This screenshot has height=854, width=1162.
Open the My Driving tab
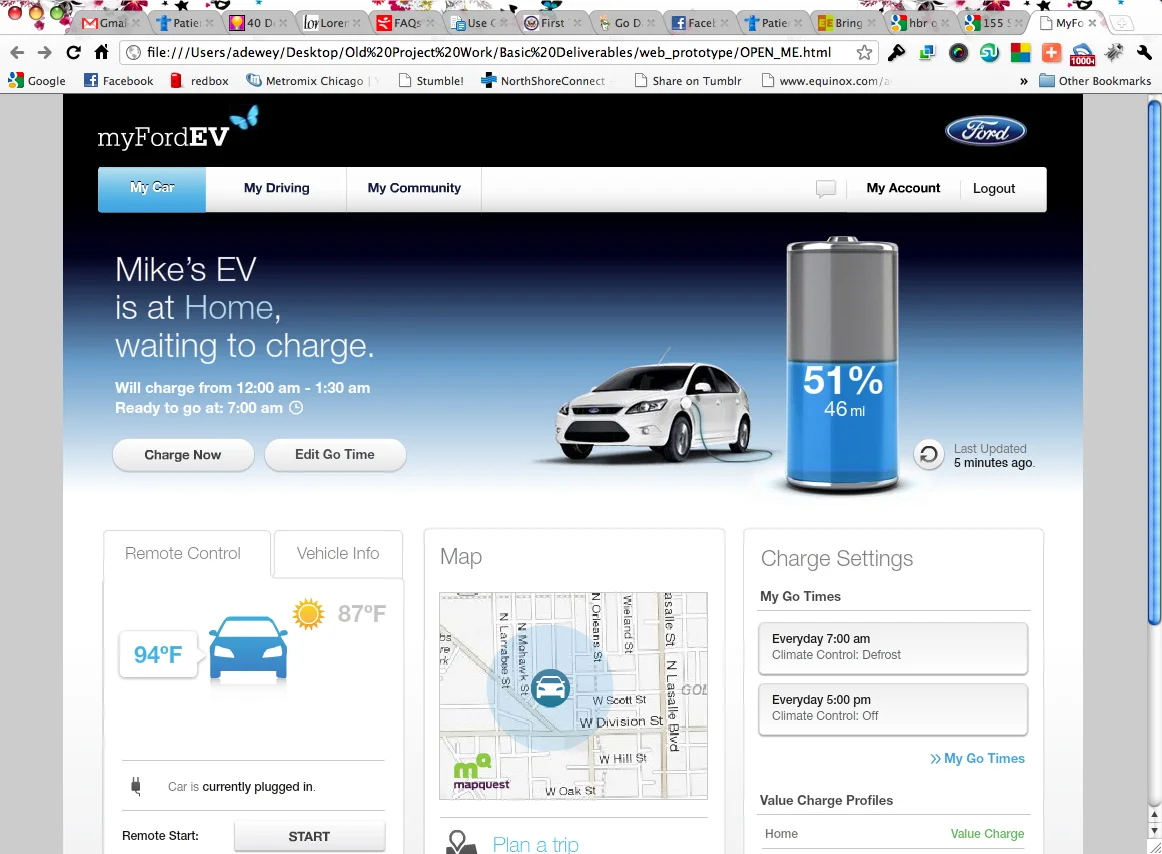[276, 188]
